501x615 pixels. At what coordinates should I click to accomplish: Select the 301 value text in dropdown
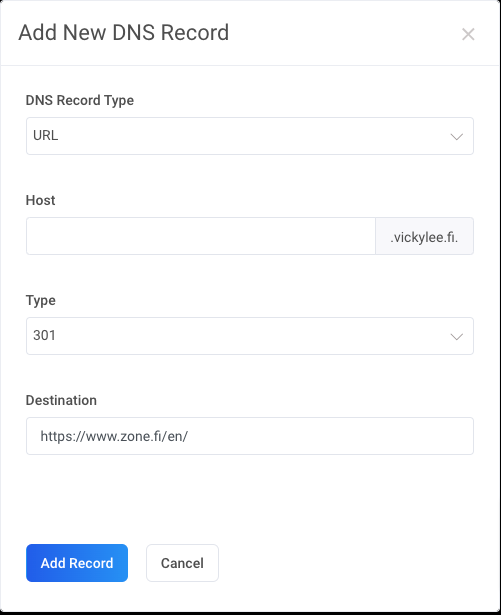pyautogui.click(x=44, y=335)
